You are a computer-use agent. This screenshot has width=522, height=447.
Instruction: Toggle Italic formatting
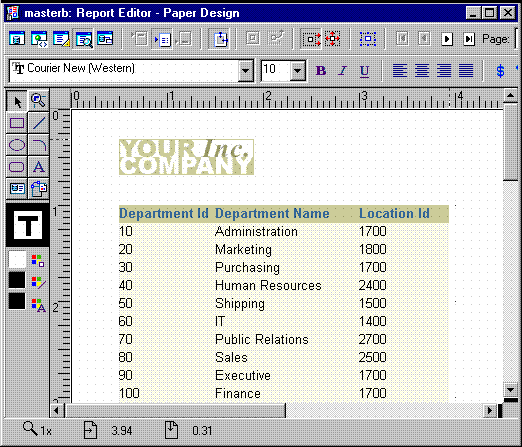[343, 71]
